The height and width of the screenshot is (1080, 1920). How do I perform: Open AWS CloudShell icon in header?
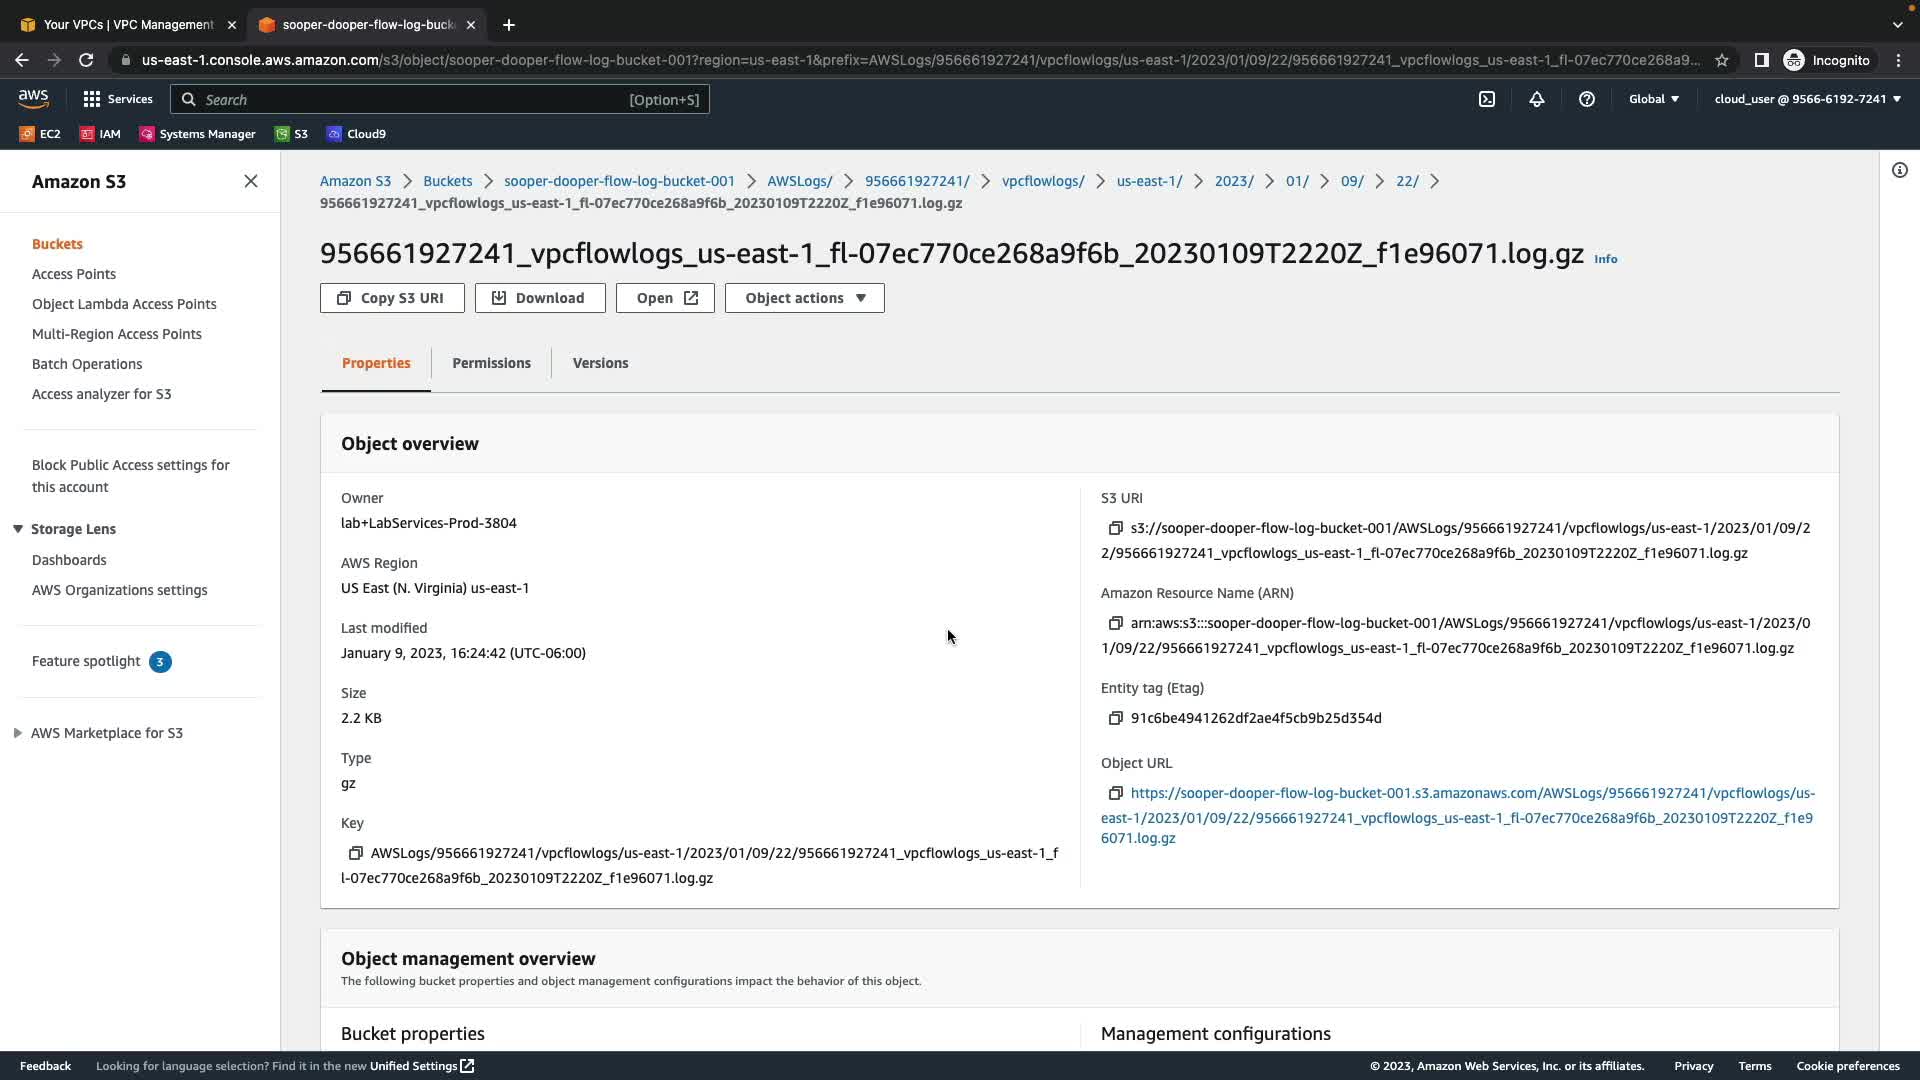[1487, 99]
